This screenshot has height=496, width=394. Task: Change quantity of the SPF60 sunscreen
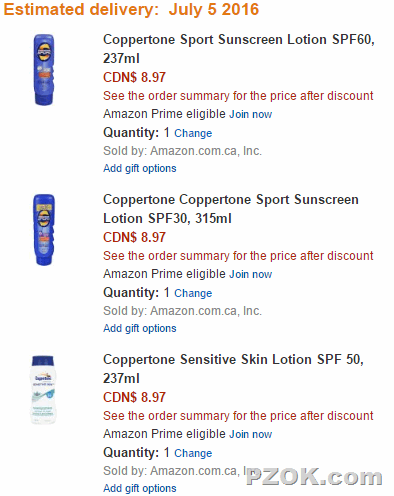(193, 133)
